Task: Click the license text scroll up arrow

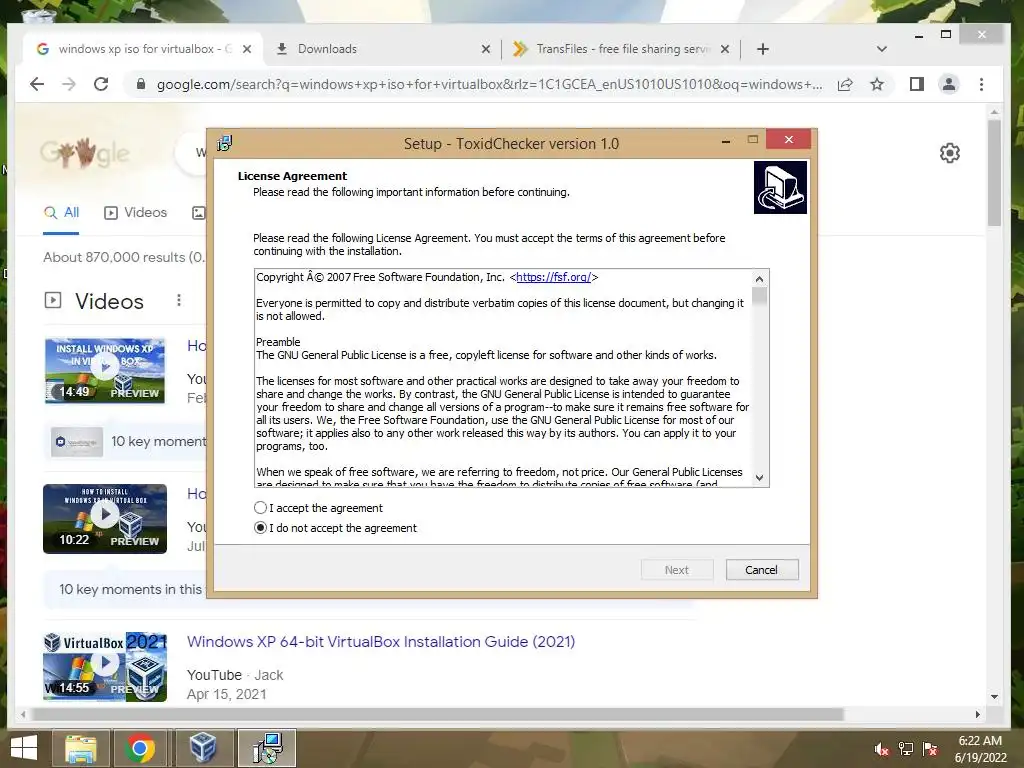Action: click(759, 279)
